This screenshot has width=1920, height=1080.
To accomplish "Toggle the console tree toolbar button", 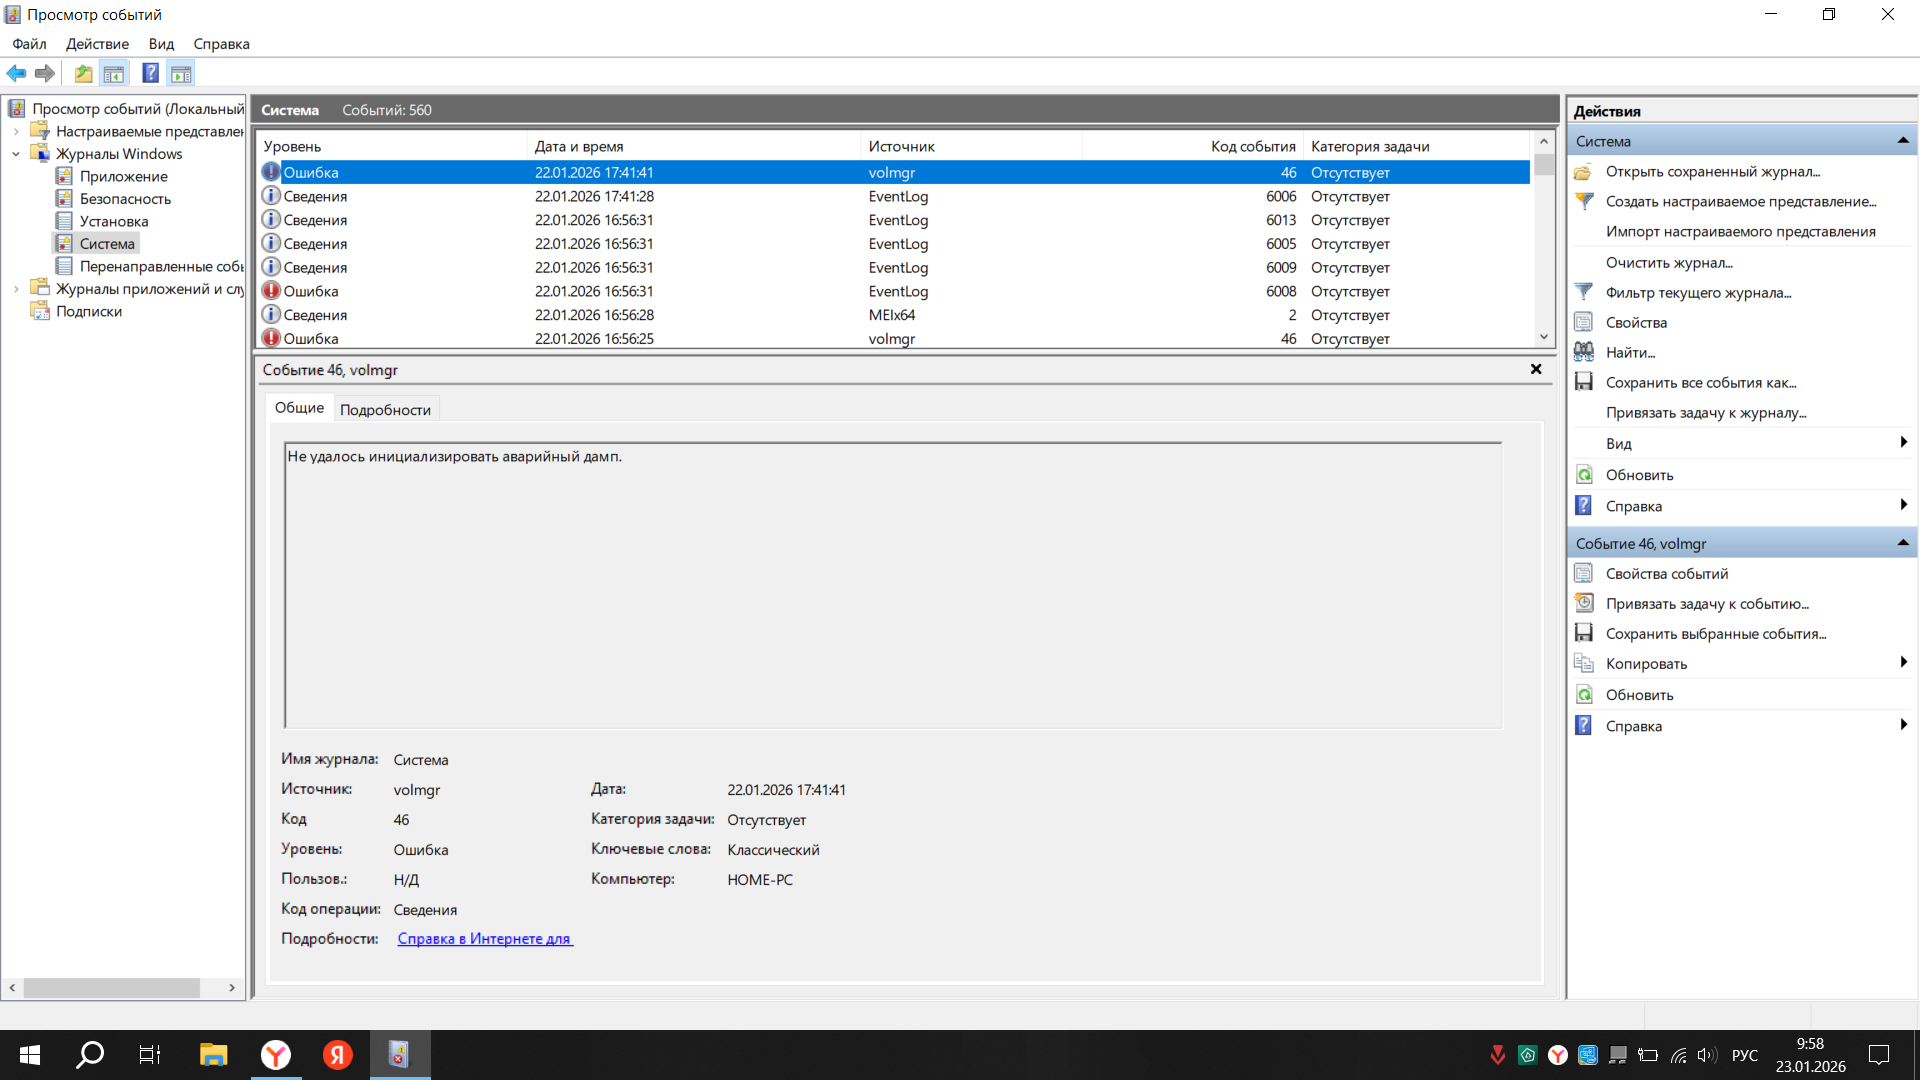I will pos(114,73).
